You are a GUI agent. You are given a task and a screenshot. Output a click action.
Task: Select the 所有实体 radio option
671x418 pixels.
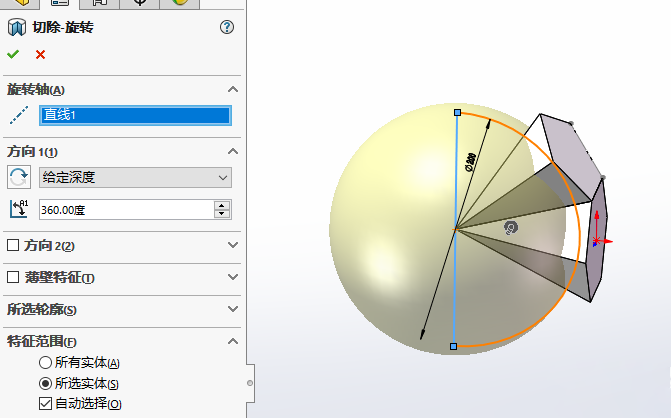45,362
